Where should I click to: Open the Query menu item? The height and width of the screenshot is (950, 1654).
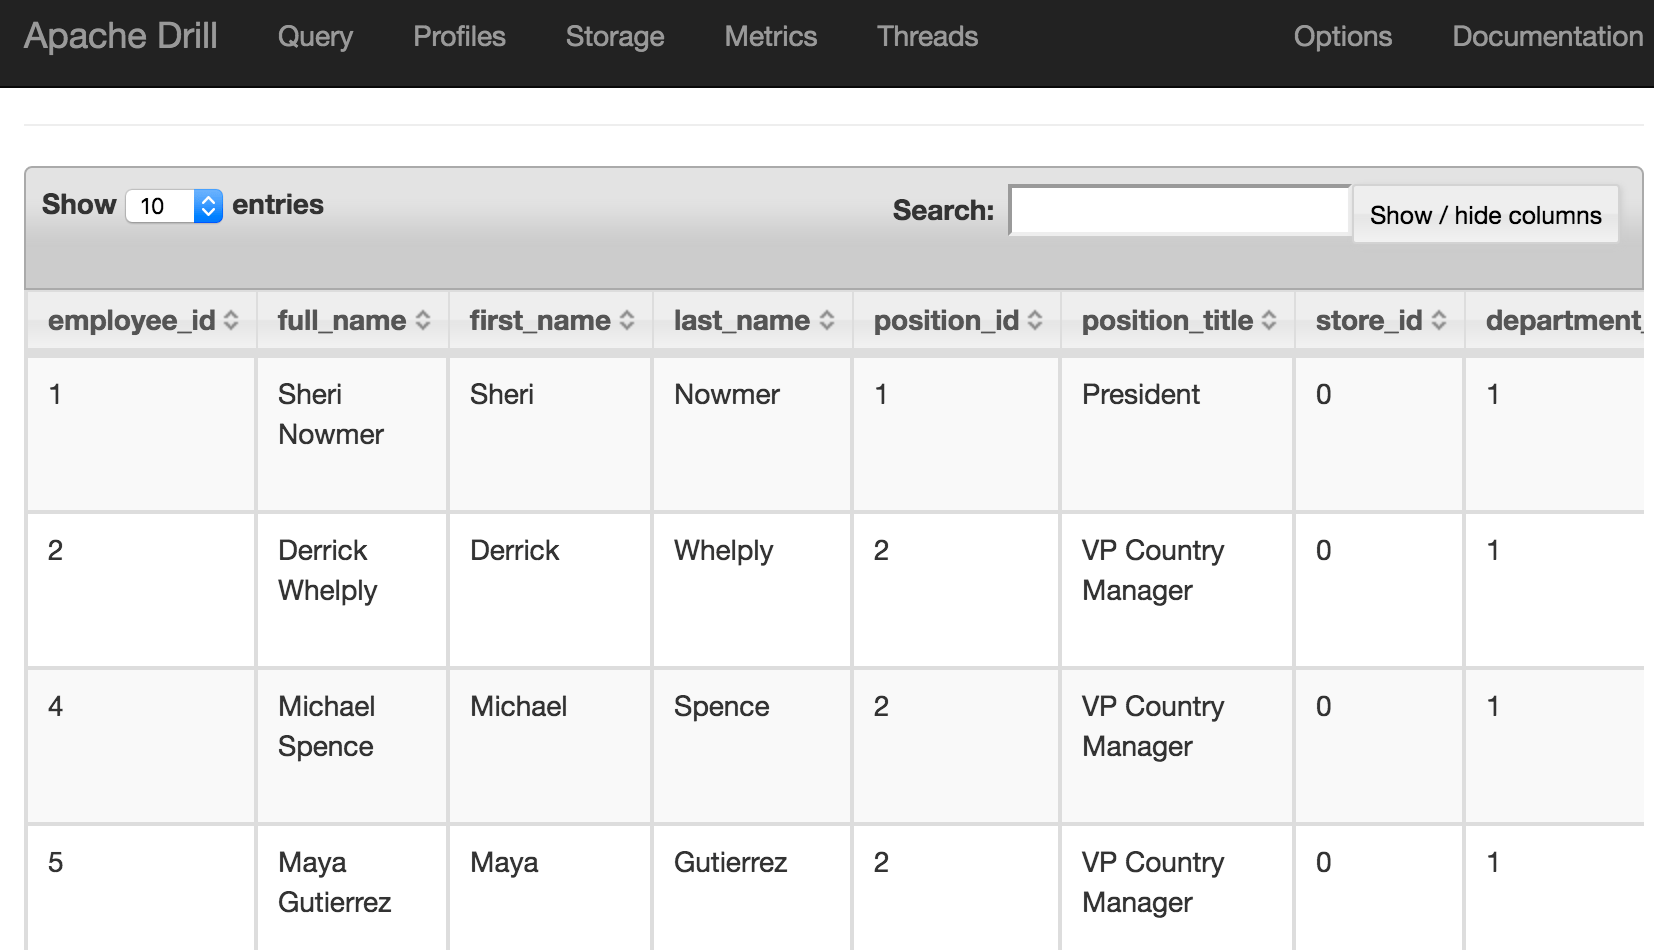tap(315, 37)
